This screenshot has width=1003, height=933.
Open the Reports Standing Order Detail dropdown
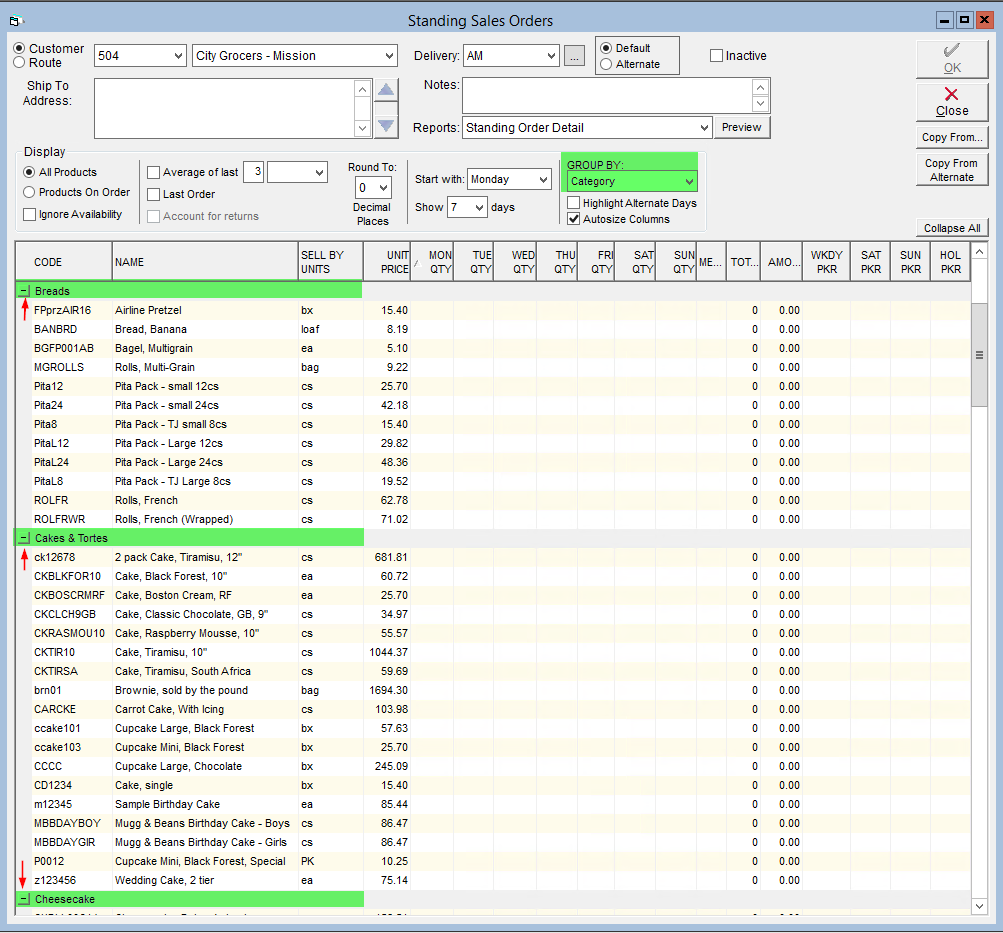point(704,127)
